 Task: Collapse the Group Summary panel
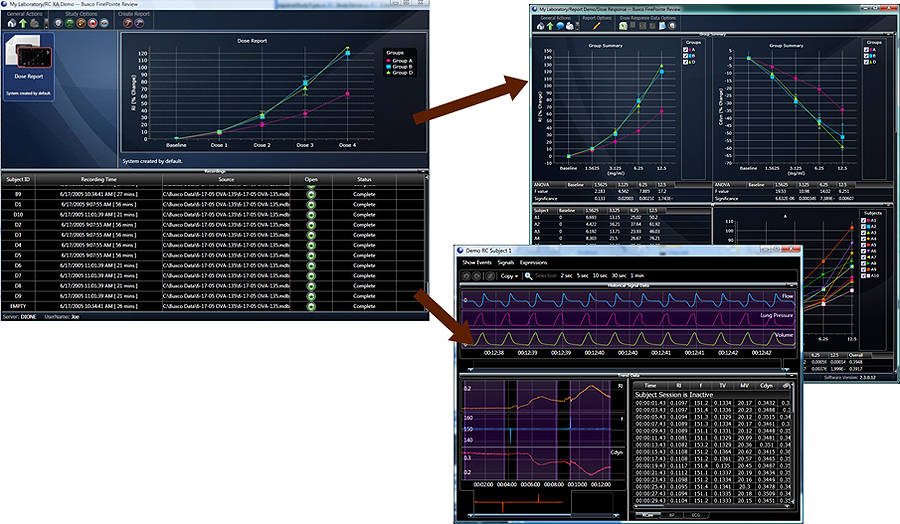coord(888,34)
